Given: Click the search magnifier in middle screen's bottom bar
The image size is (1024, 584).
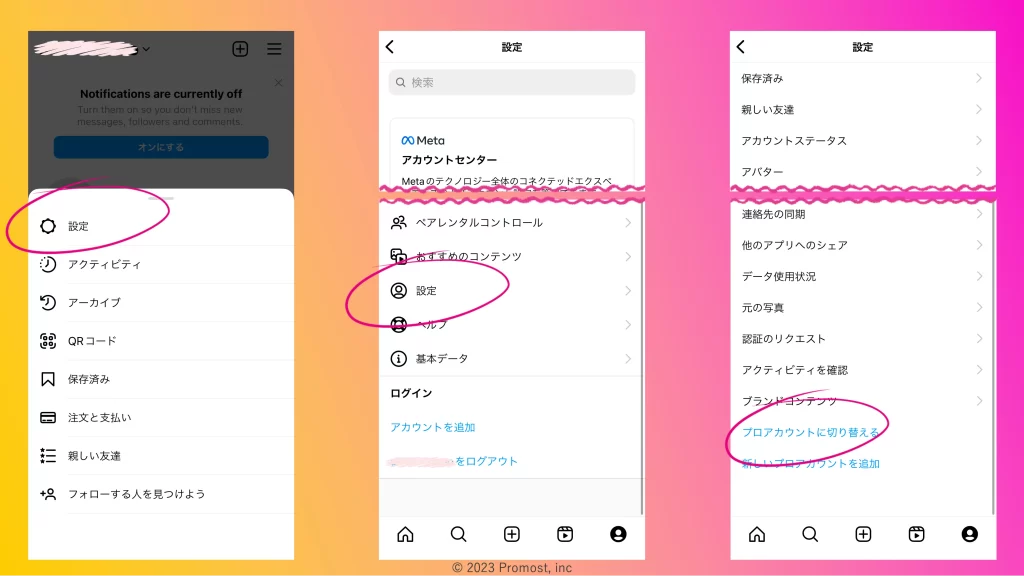Looking at the screenshot, I should [458, 534].
